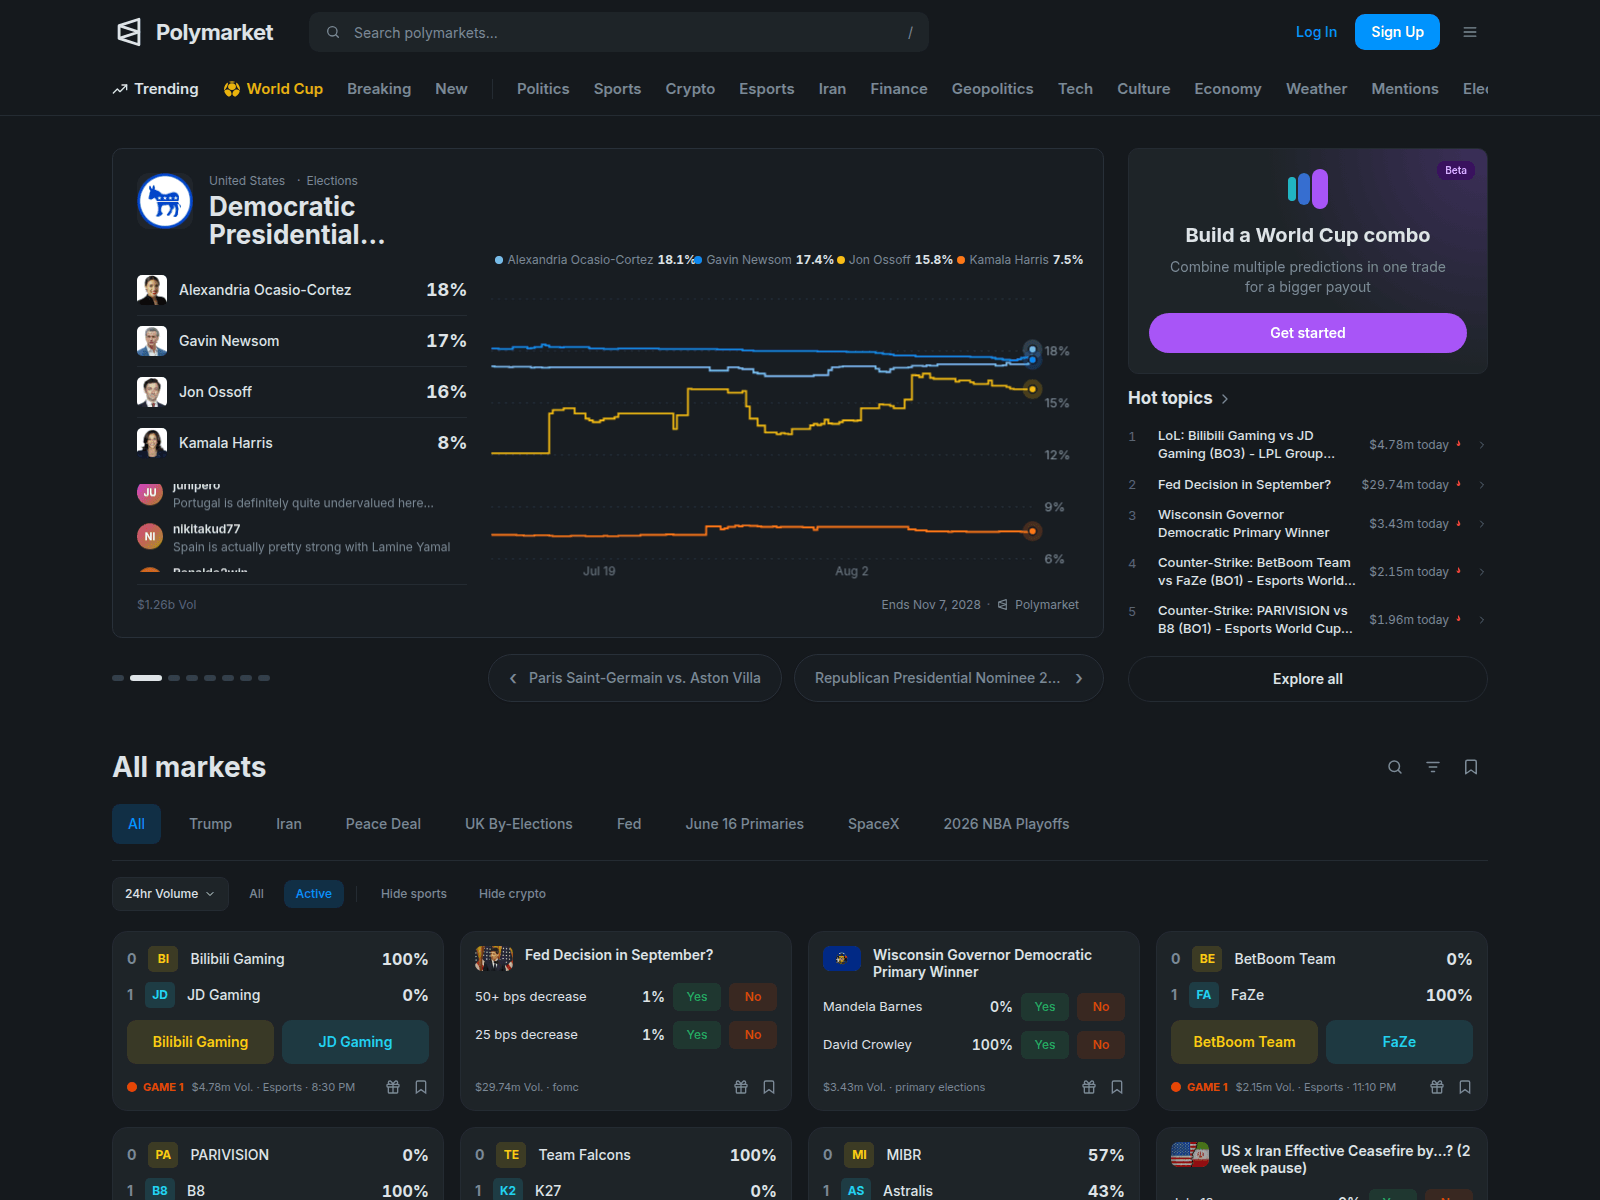
Task: Bookmark the Fed Decision in September card
Action: 769,1087
